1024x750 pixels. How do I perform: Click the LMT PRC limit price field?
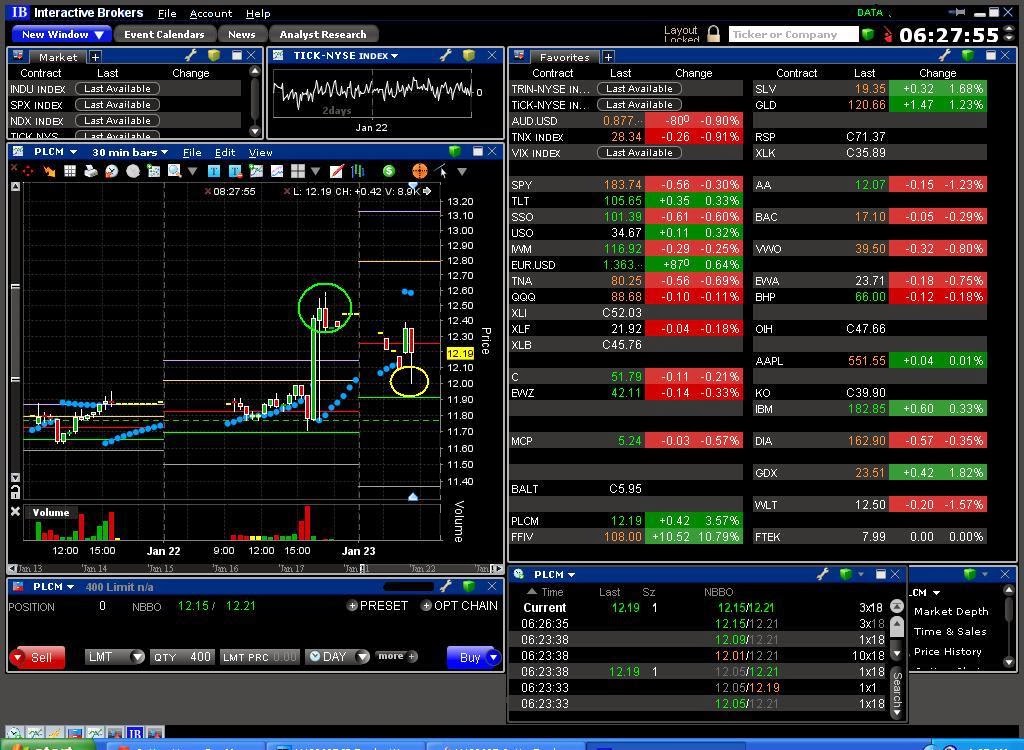(259, 657)
